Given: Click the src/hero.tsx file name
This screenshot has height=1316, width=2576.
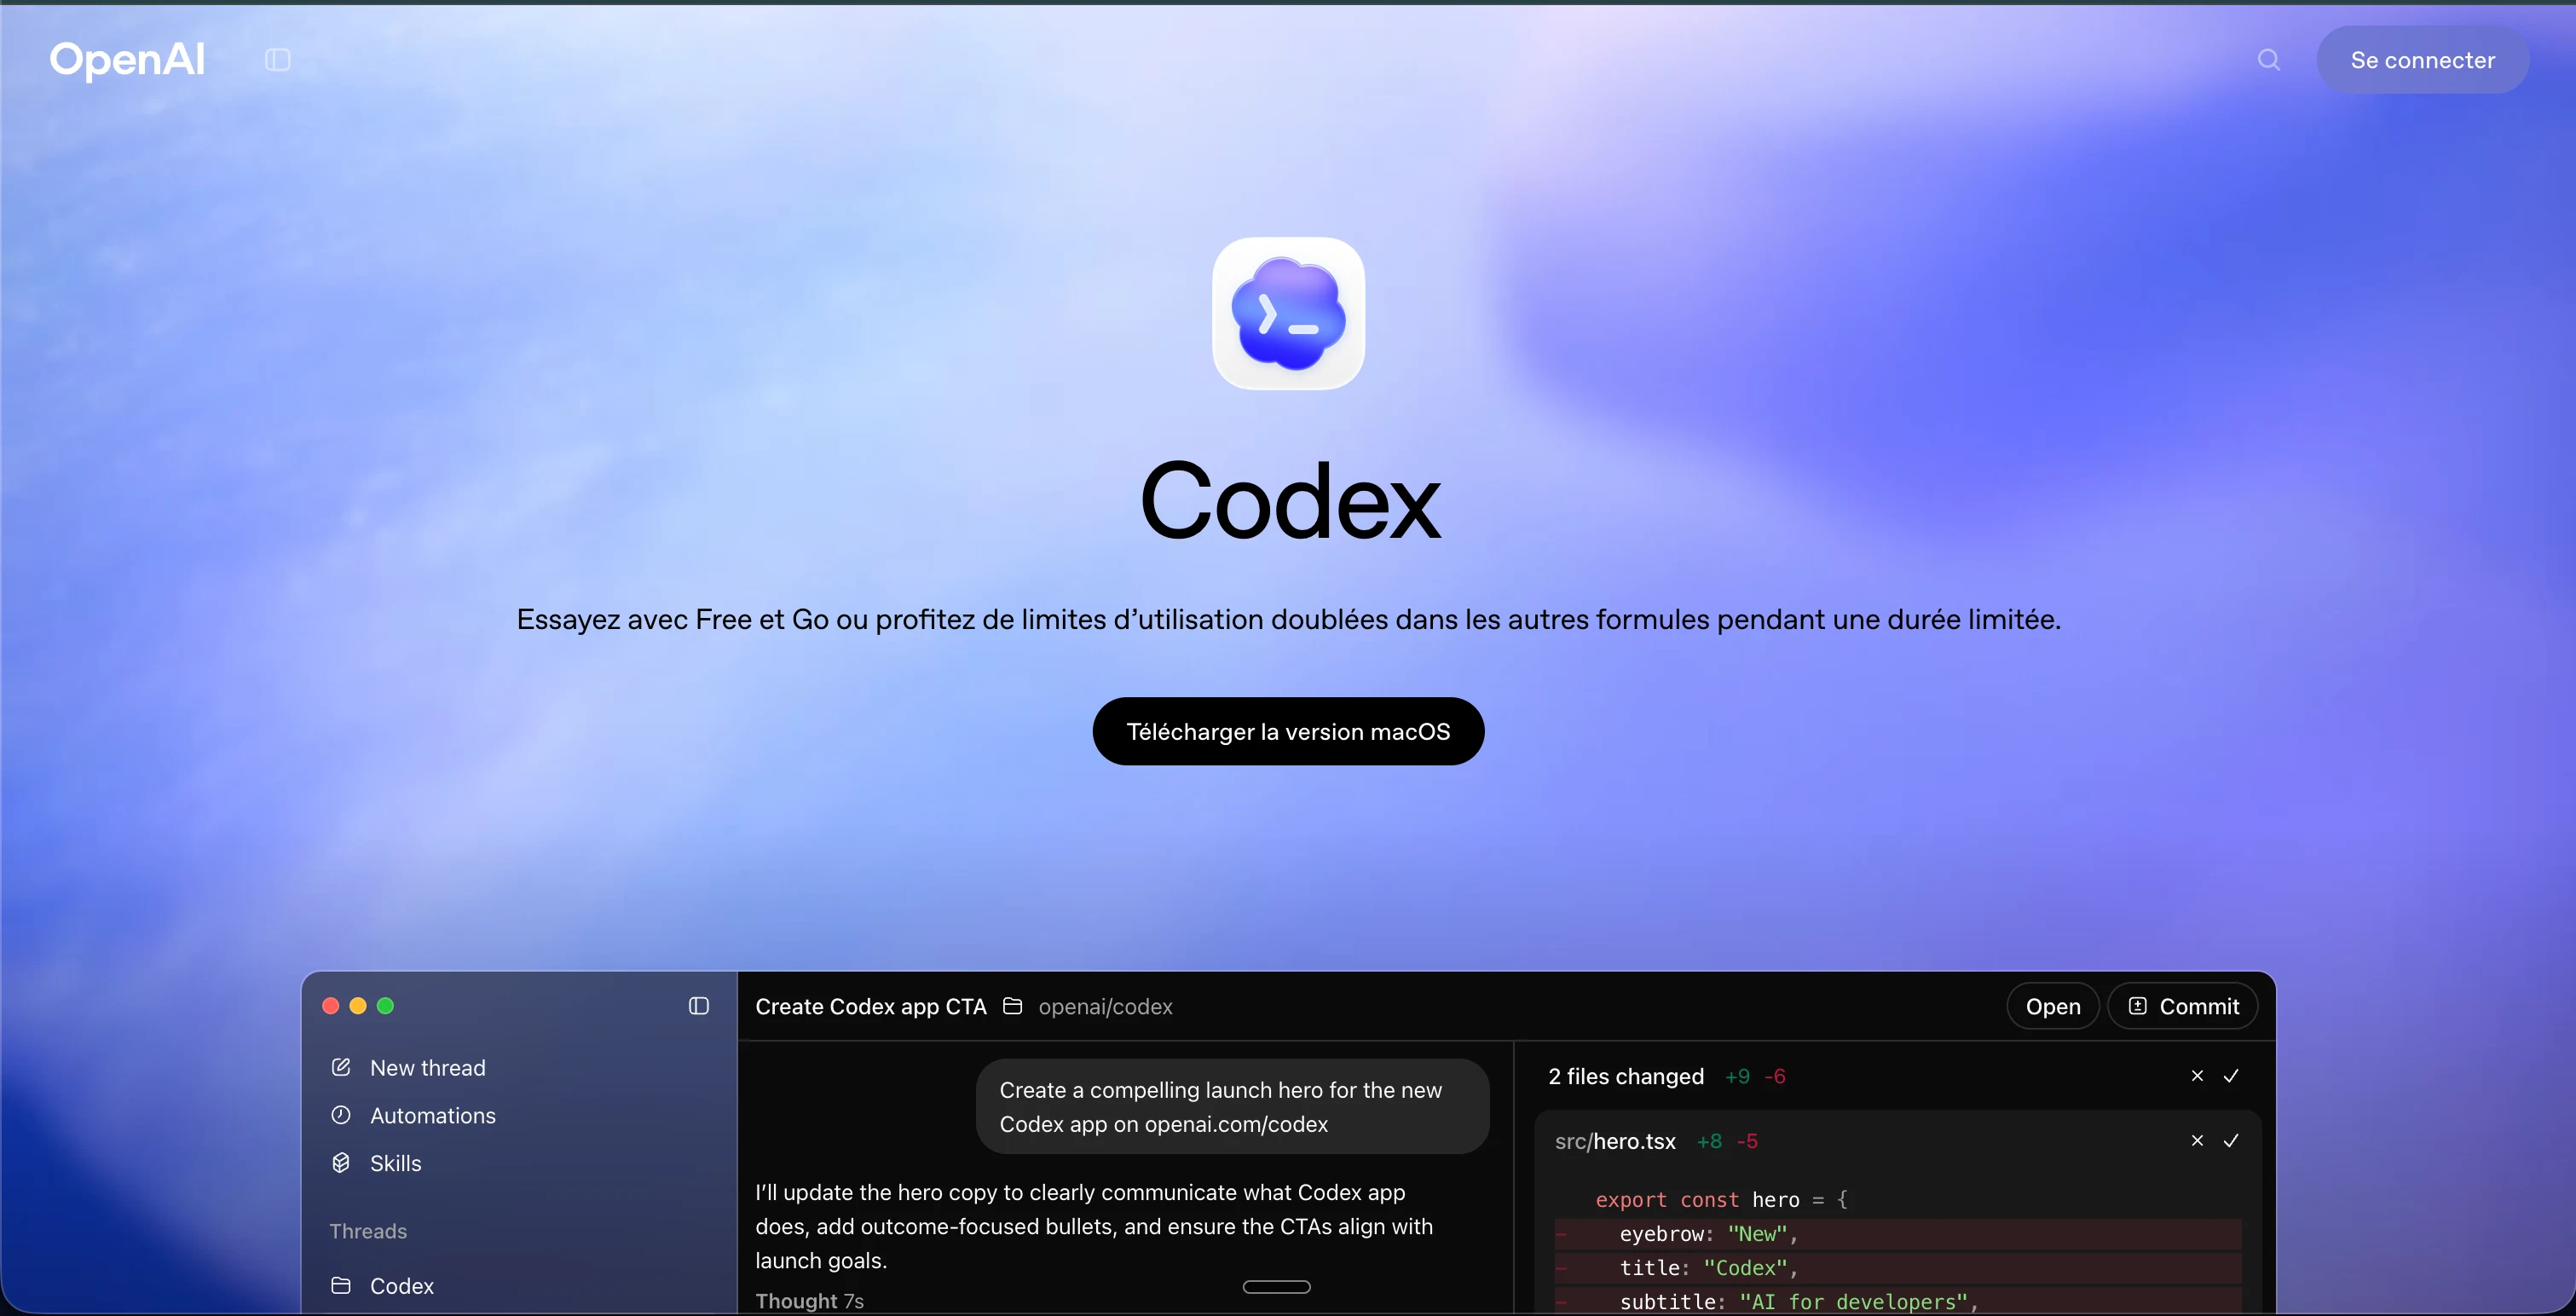Looking at the screenshot, I should 1615,1141.
